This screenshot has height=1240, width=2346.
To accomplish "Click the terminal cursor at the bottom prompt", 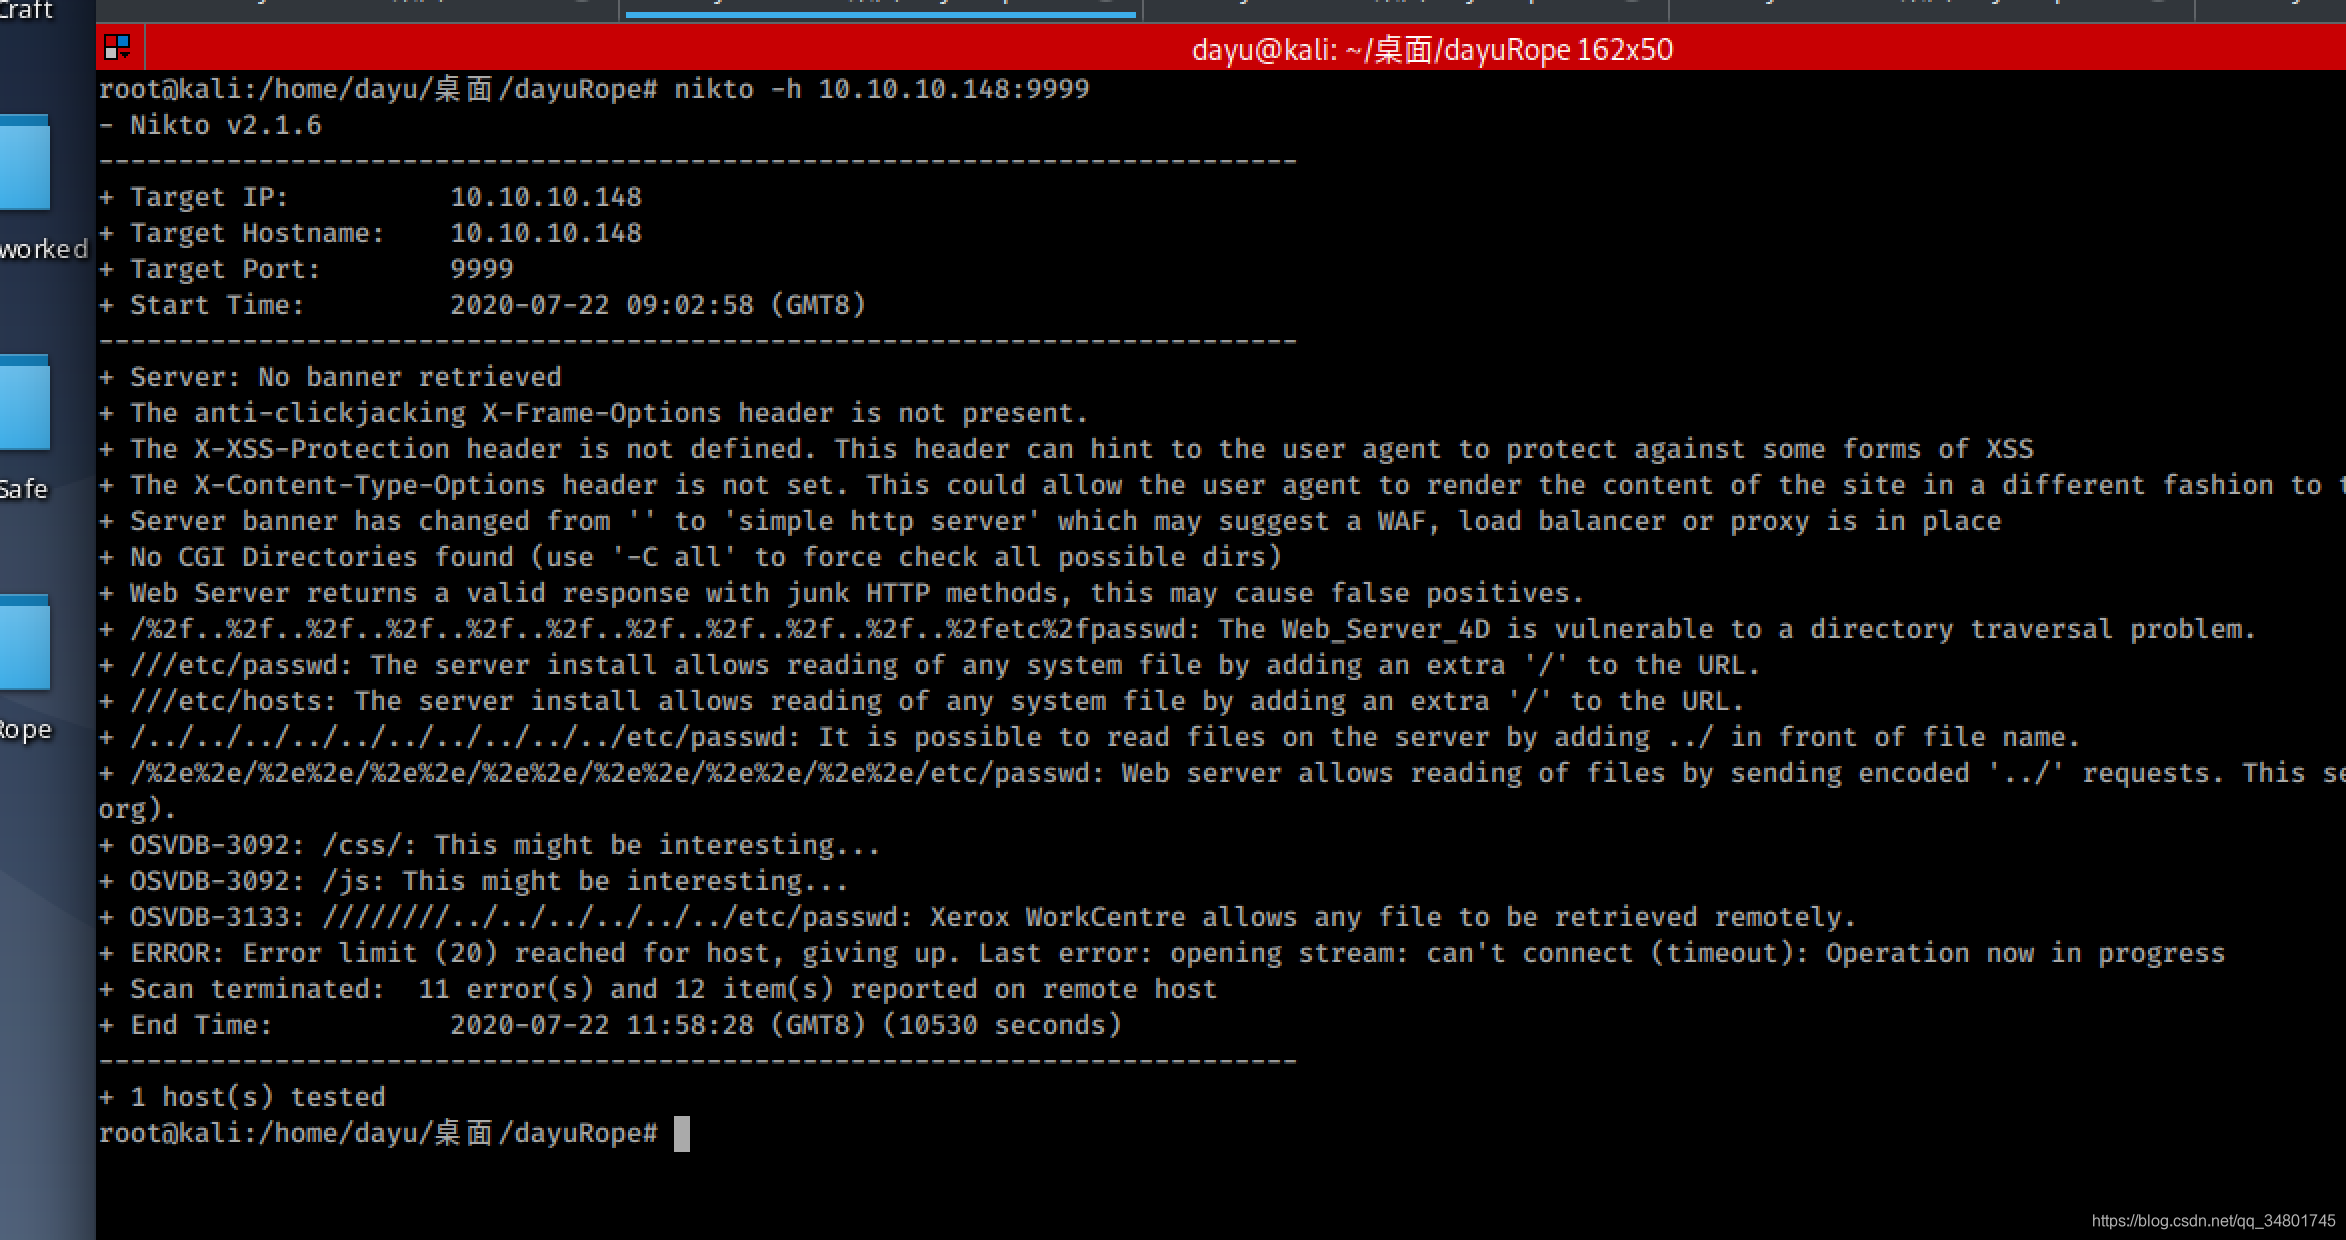I will 682,1134.
